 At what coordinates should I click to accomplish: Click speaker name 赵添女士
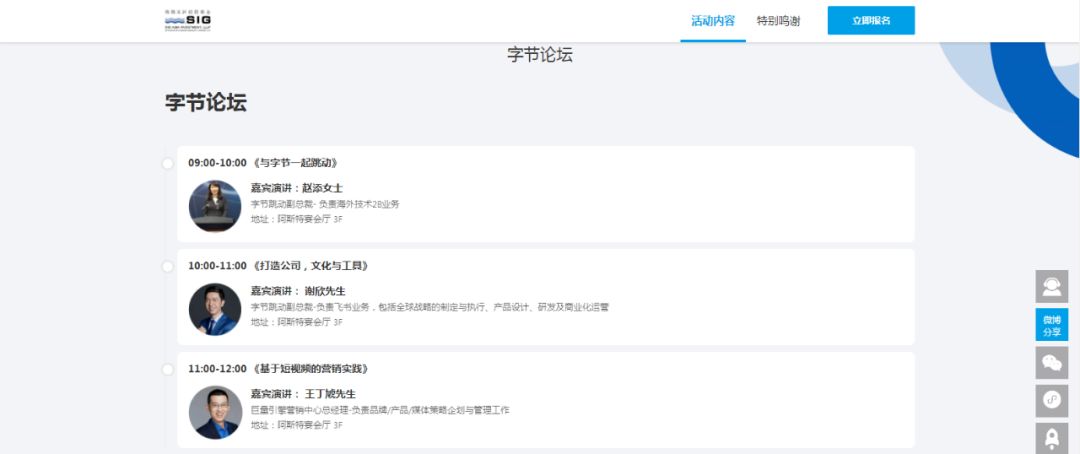click(322, 188)
